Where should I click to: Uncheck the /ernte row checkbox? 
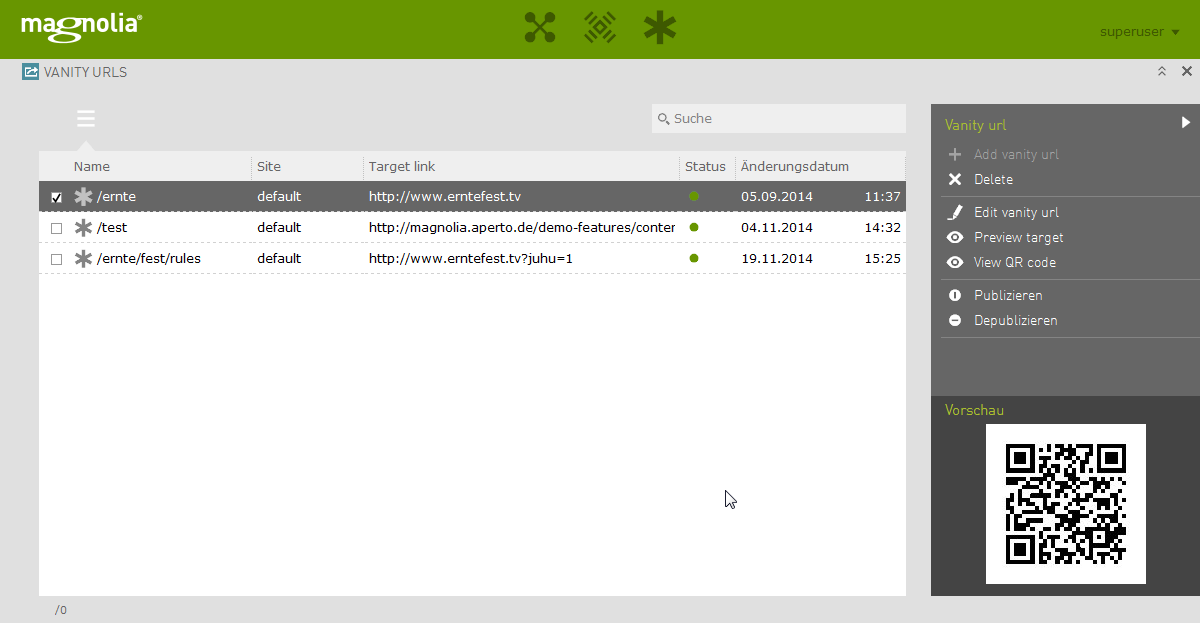coord(57,198)
